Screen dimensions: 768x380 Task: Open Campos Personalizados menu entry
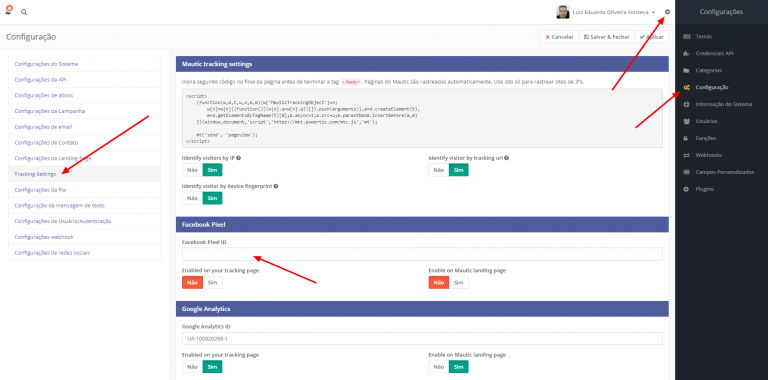(x=724, y=172)
